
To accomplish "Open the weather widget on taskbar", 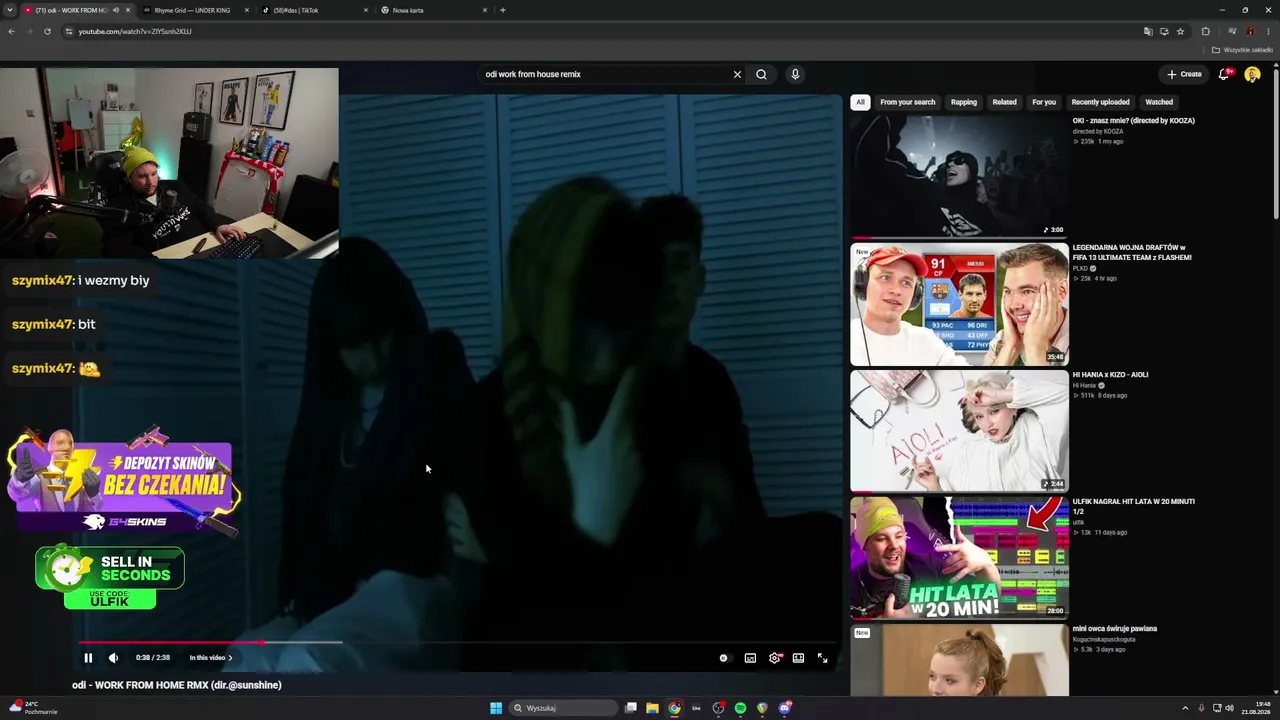I will (x=33, y=708).
